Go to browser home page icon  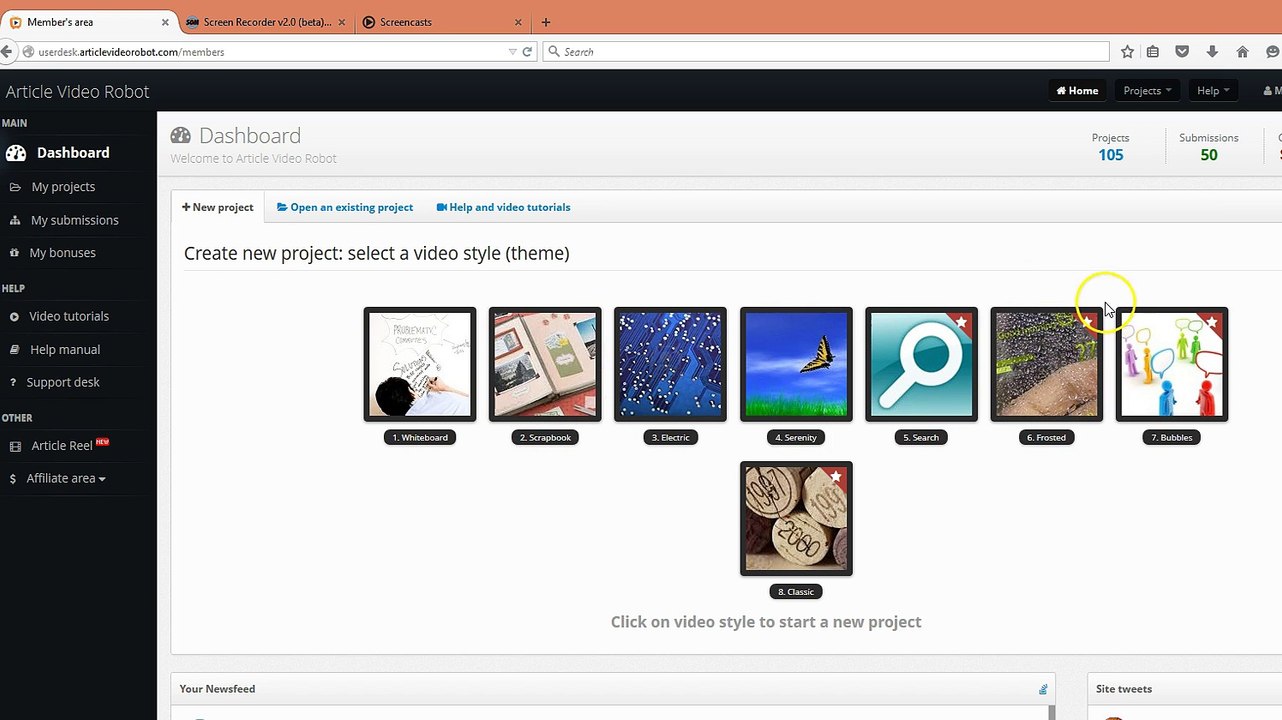pyautogui.click(x=1242, y=52)
